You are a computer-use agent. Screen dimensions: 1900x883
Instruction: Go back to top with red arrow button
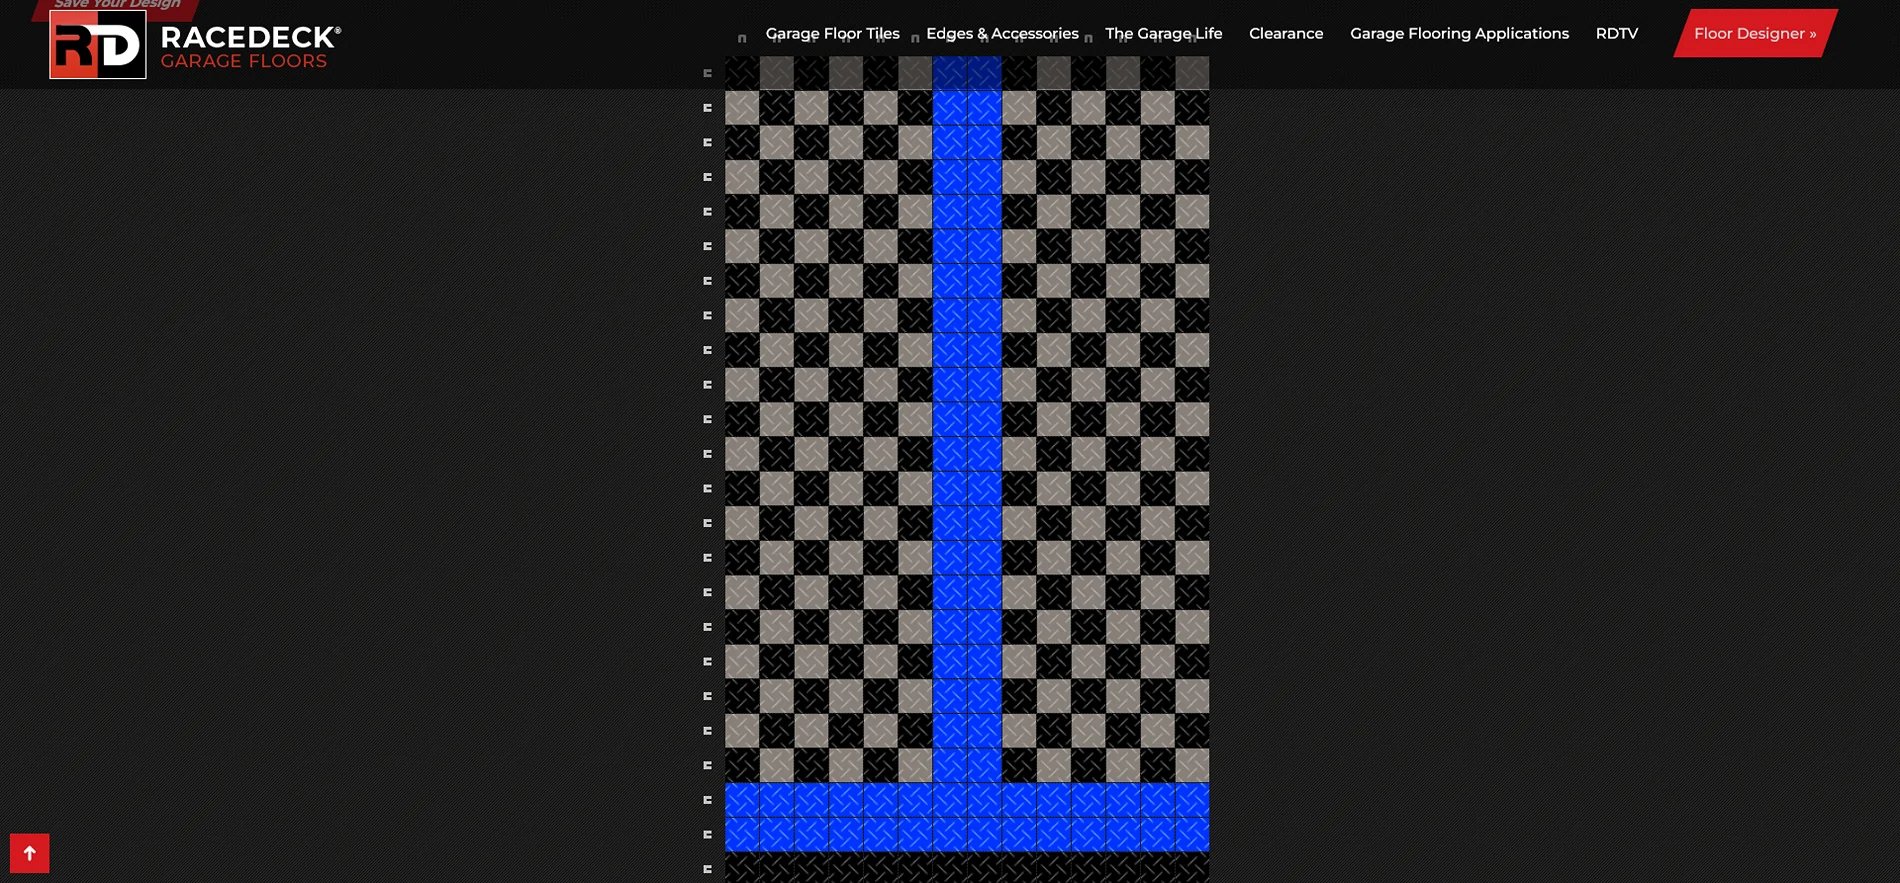coord(30,853)
